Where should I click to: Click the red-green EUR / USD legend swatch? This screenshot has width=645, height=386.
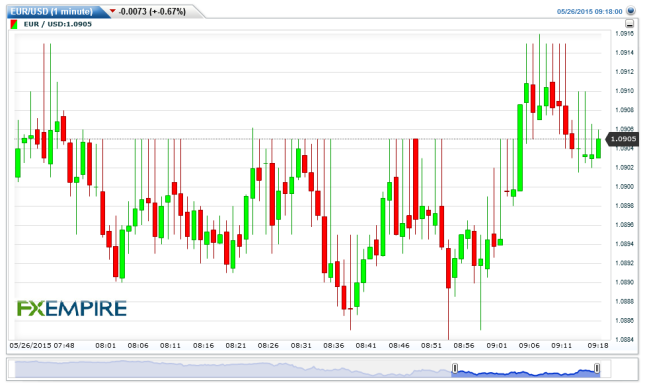pos(14,24)
